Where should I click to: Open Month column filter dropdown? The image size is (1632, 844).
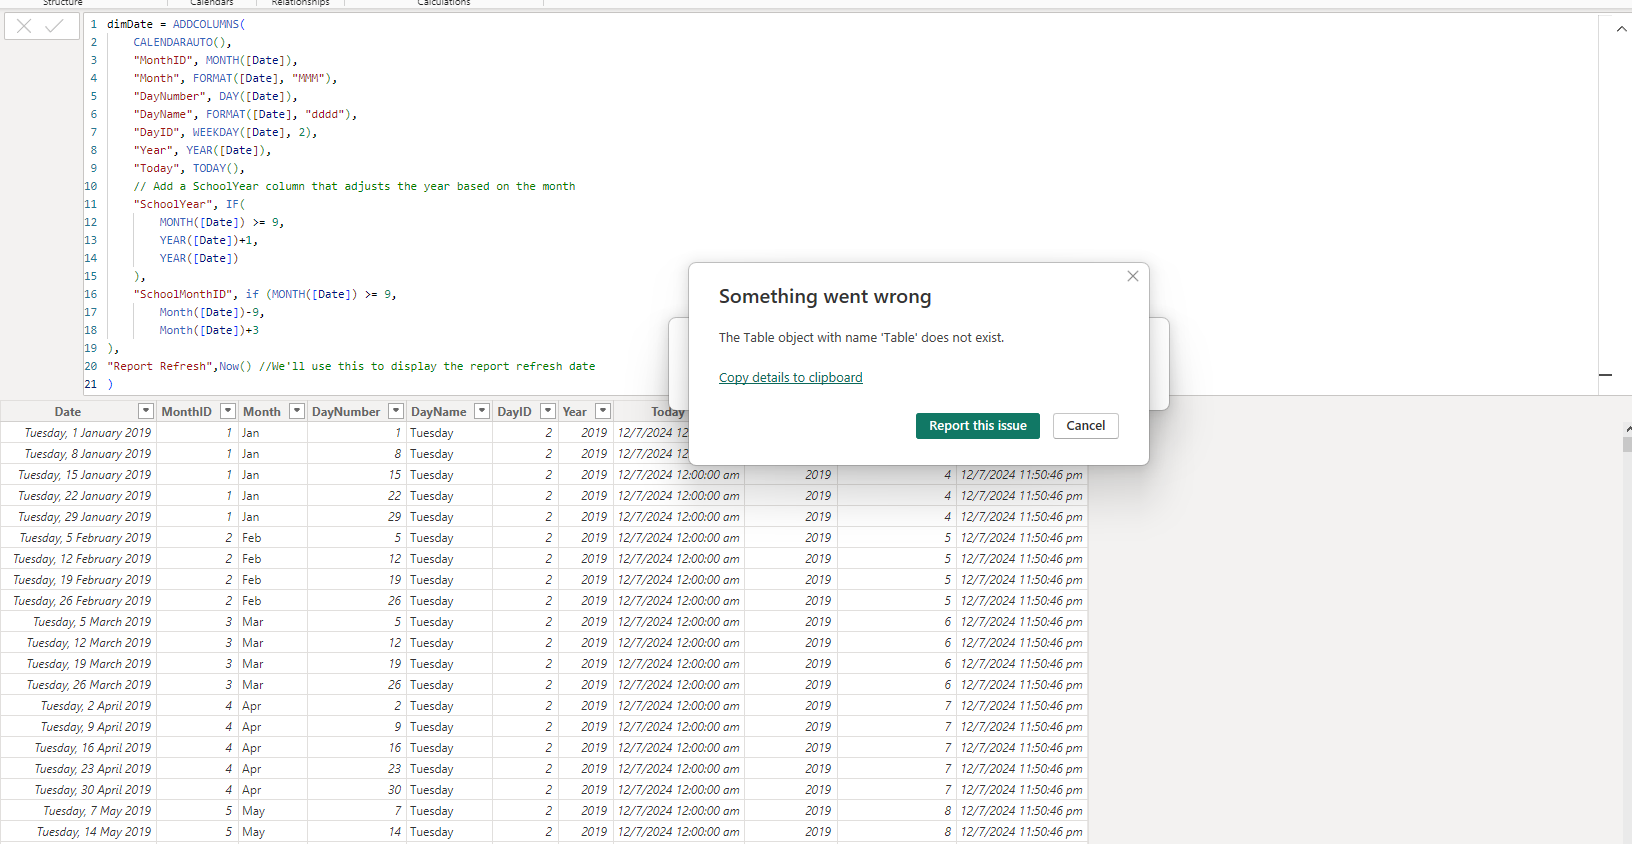[297, 411]
